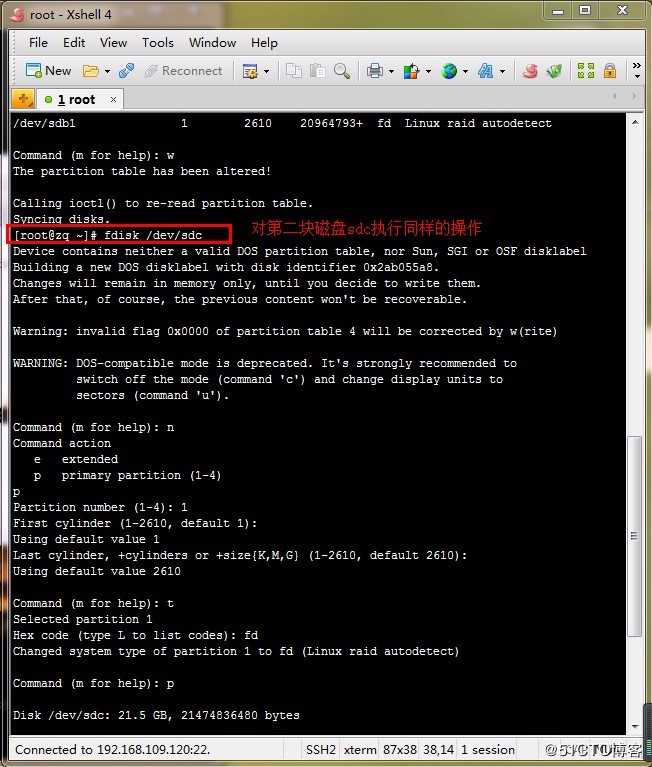Click the color scheme icon
Viewport: 652px width, 767px height.
411,71
